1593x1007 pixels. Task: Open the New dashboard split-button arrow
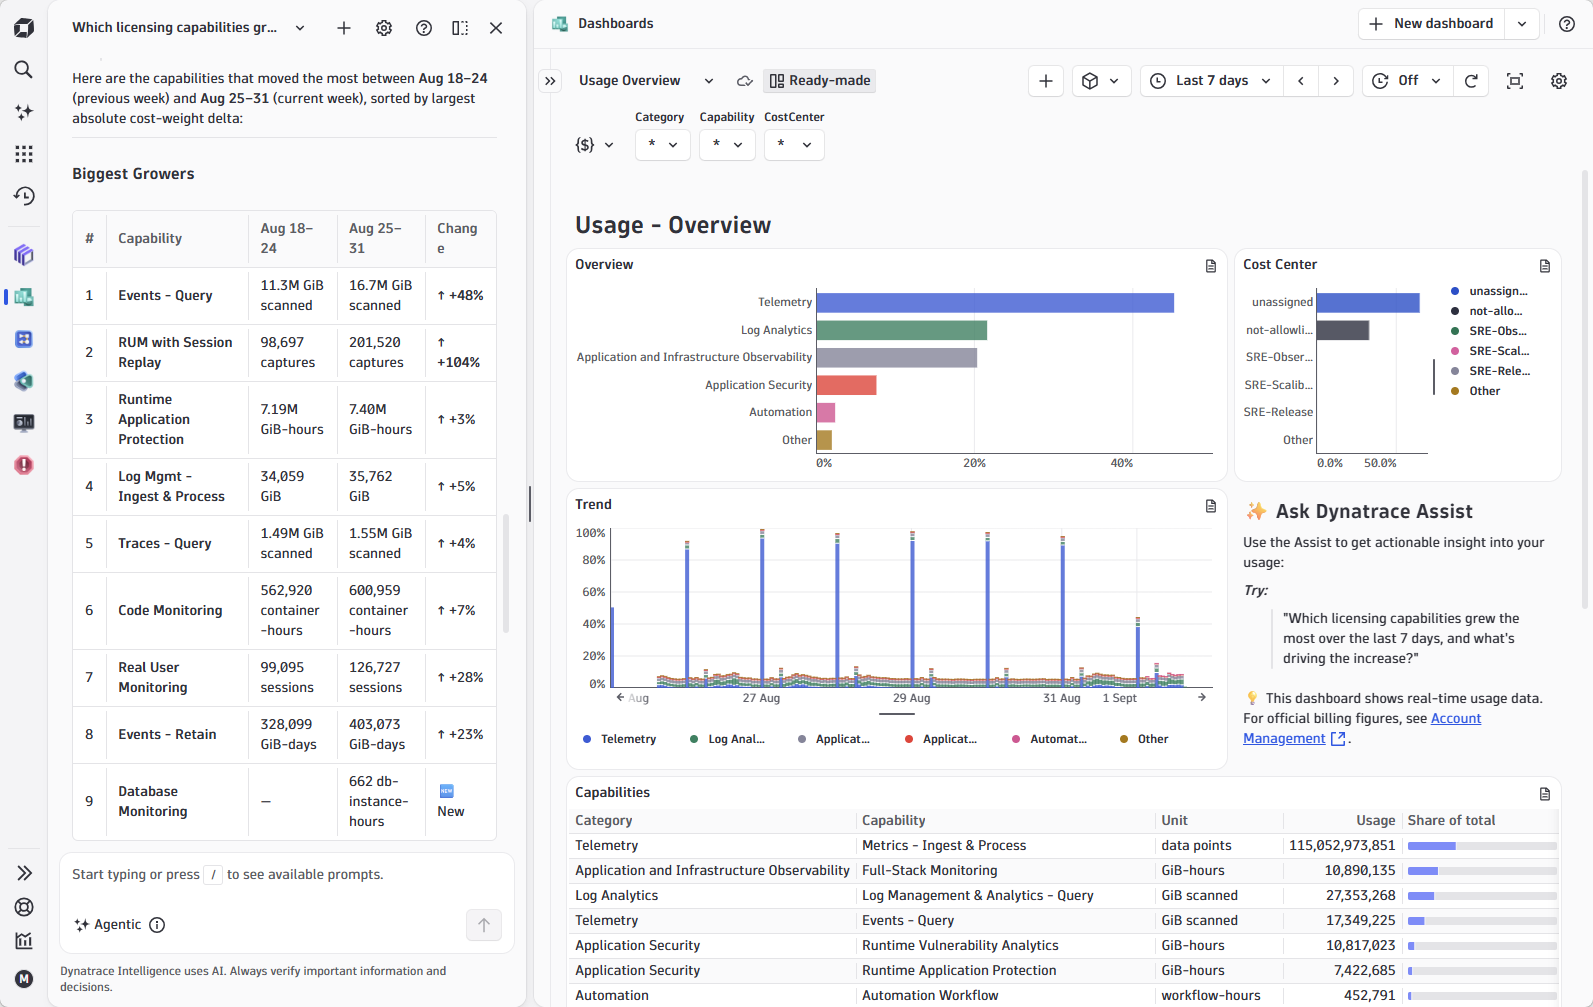1522,24
